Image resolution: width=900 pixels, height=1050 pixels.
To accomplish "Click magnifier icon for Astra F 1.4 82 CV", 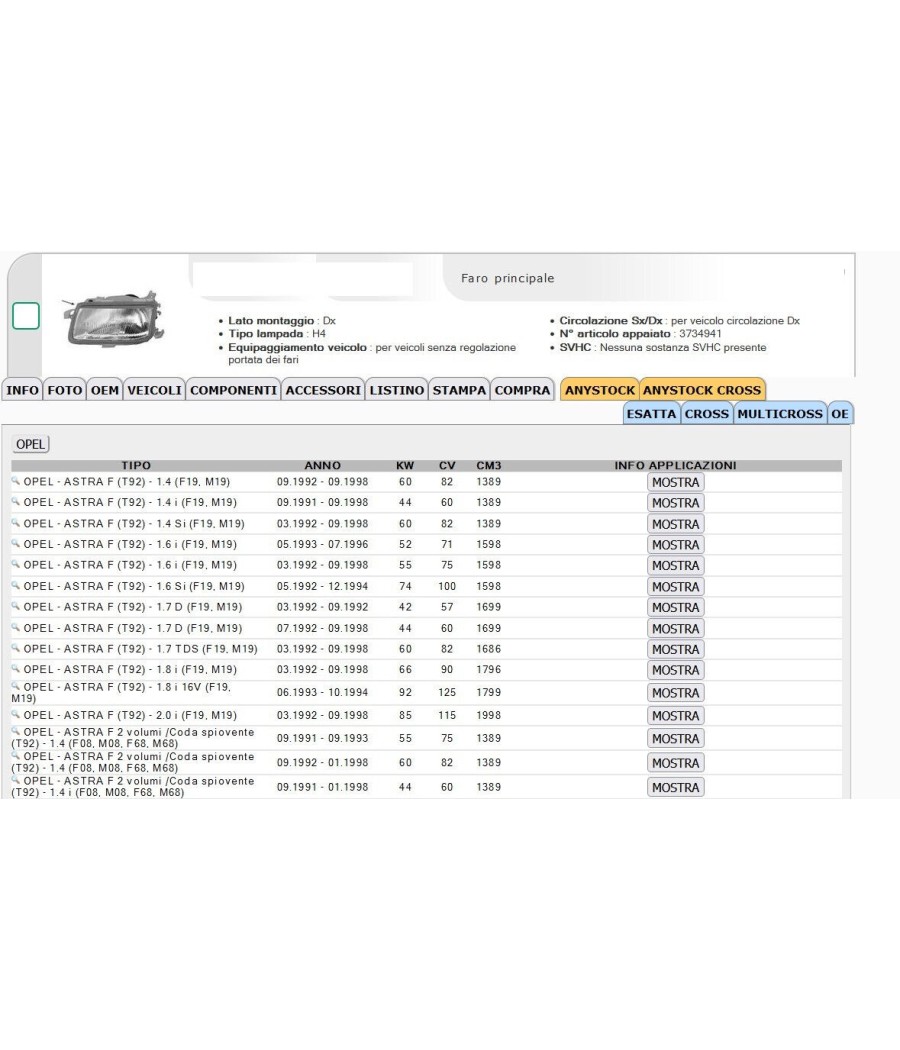I will point(15,480).
